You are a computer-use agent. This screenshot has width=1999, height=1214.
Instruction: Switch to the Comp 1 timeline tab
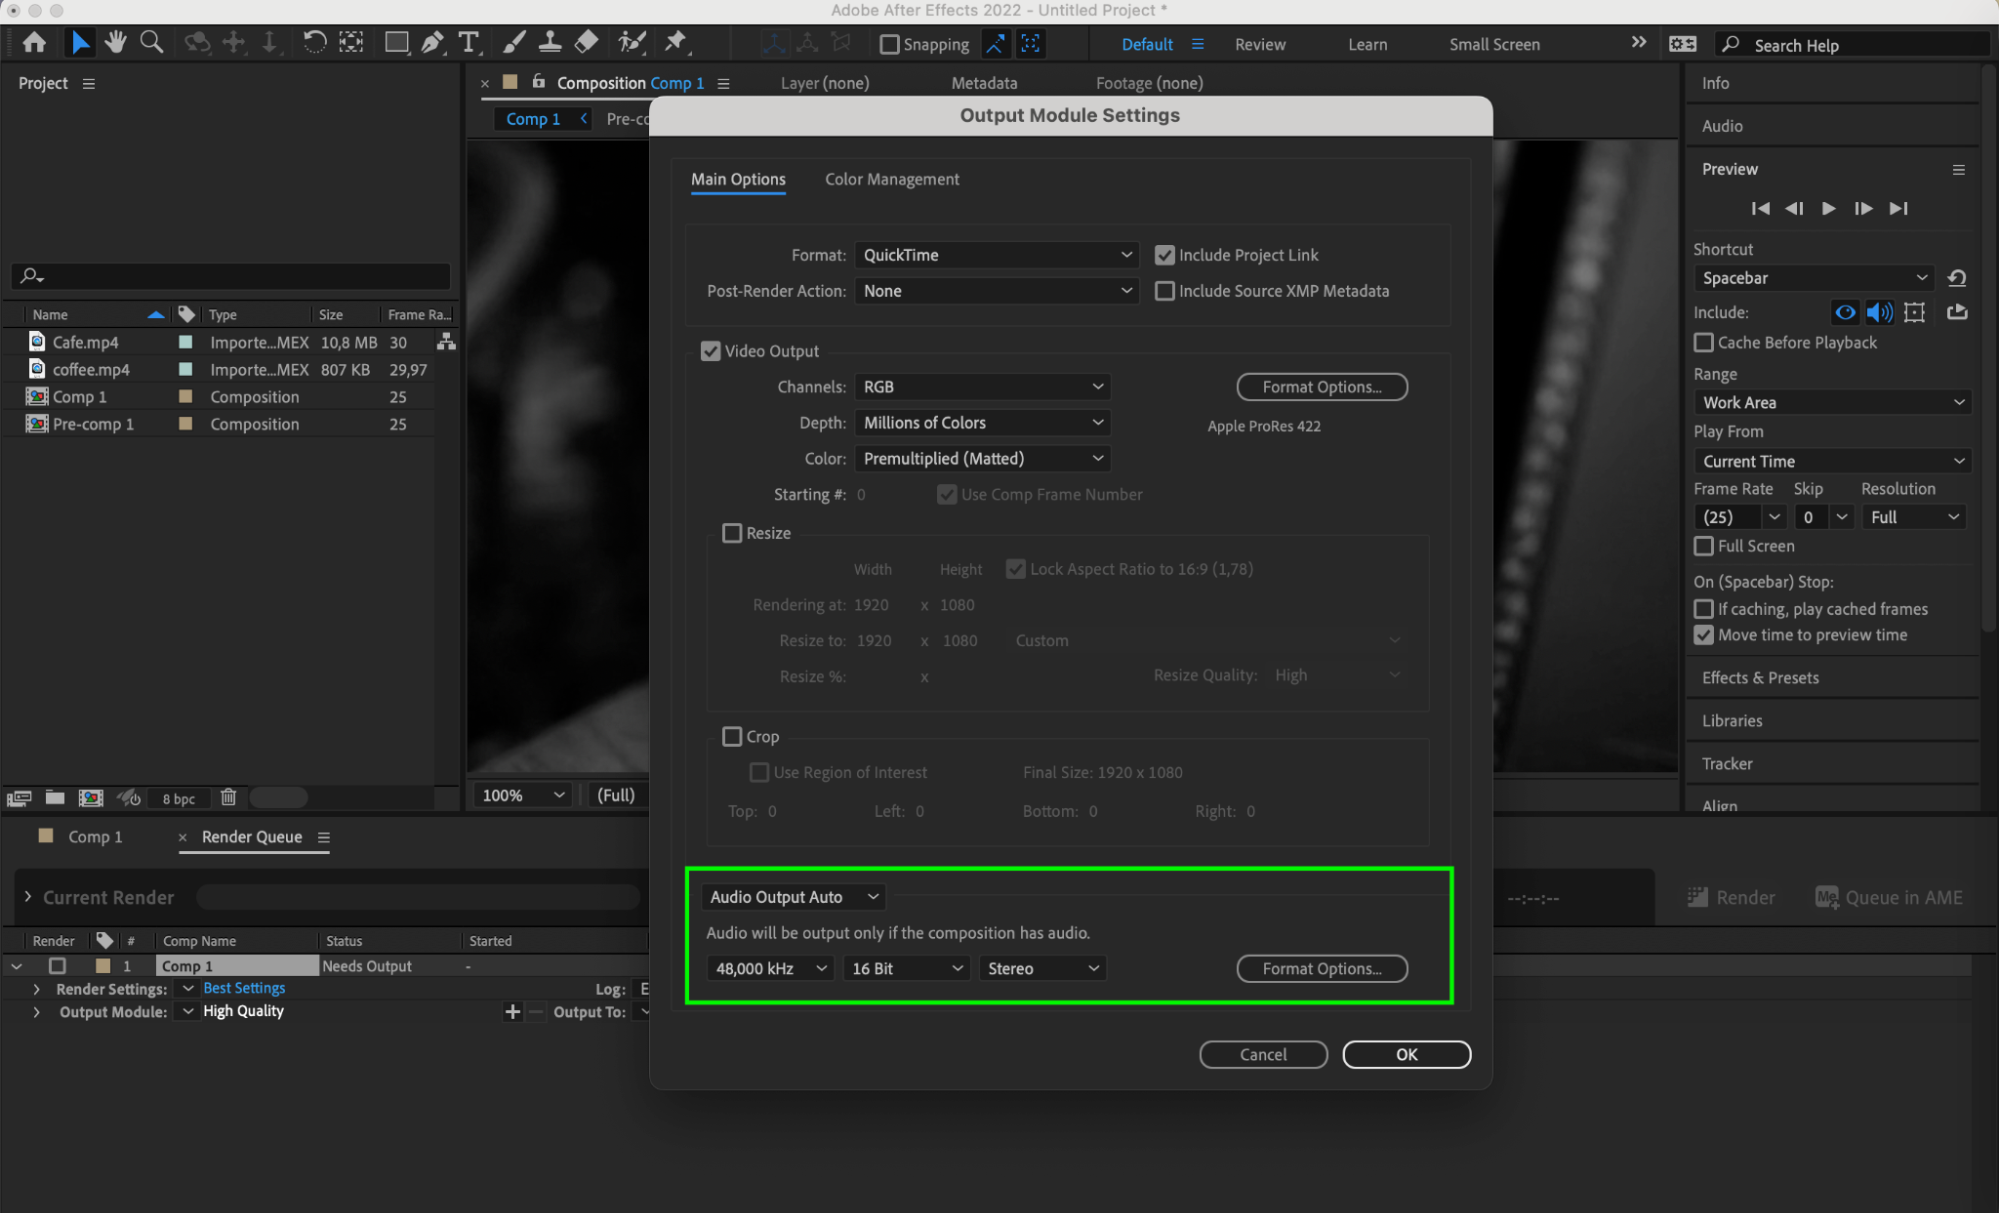coord(94,837)
